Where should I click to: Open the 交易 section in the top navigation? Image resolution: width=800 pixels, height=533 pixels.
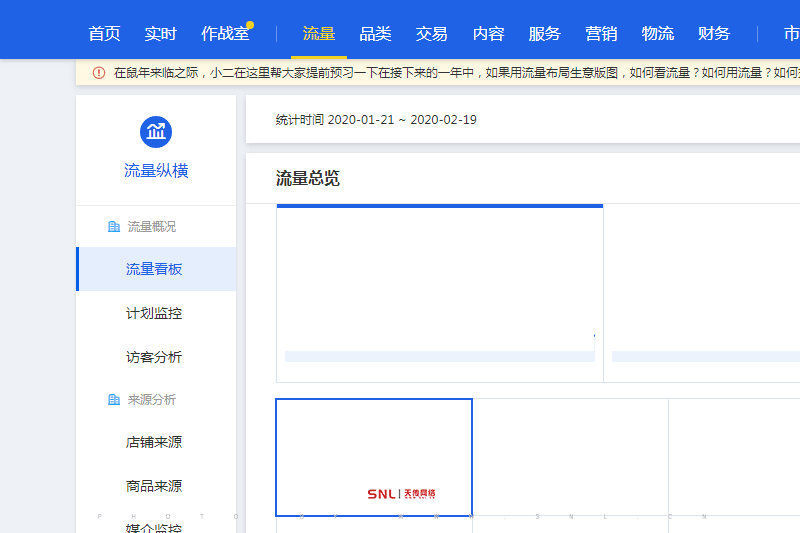tap(432, 34)
